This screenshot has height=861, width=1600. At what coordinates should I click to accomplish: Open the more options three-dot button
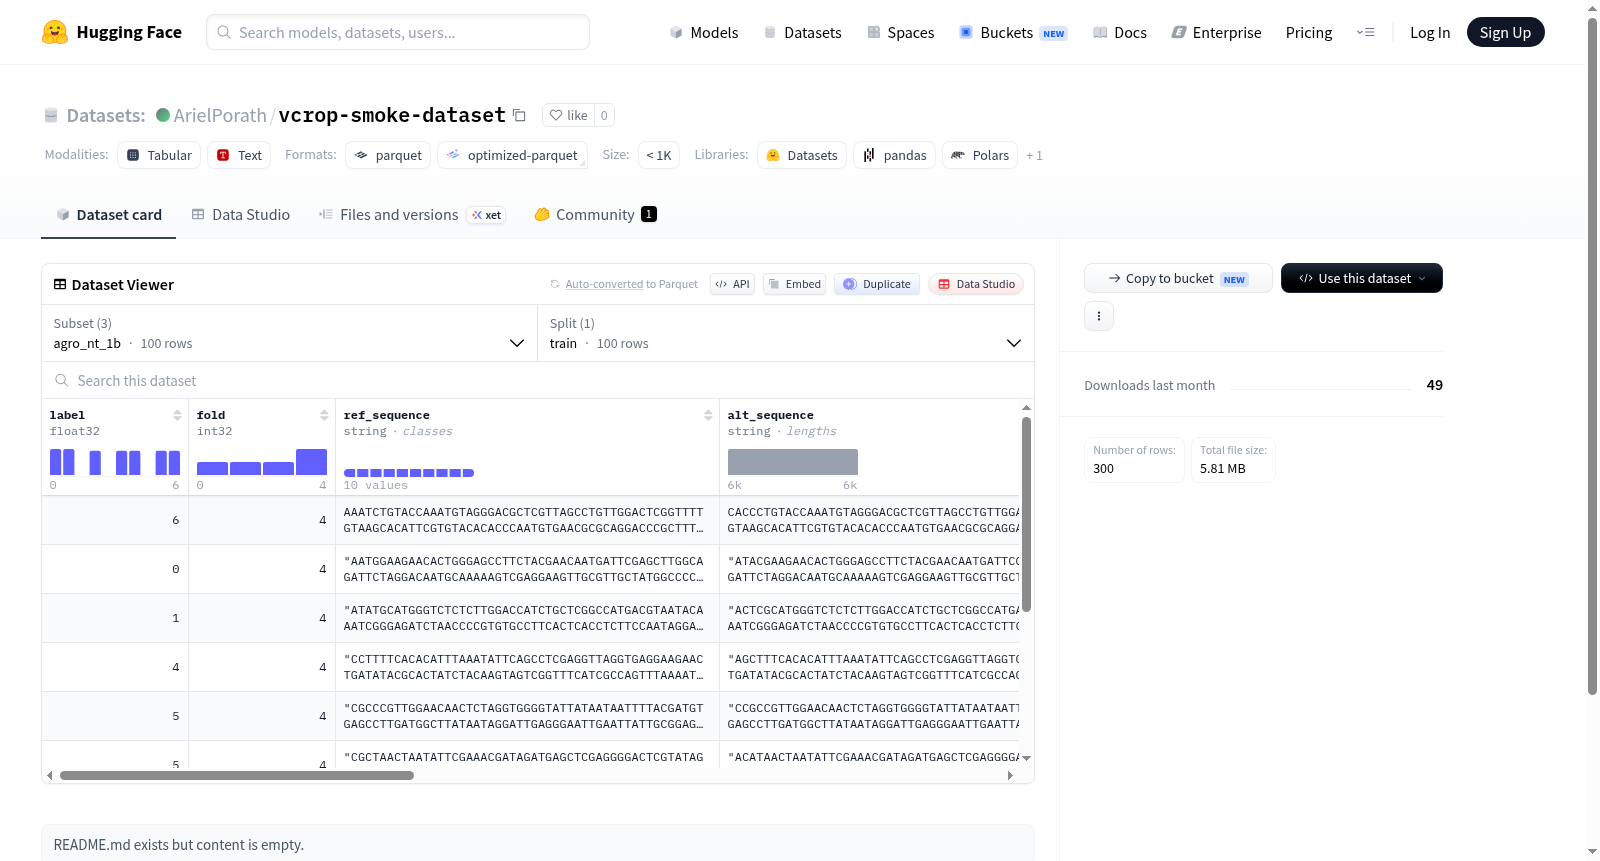pos(1099,316)
